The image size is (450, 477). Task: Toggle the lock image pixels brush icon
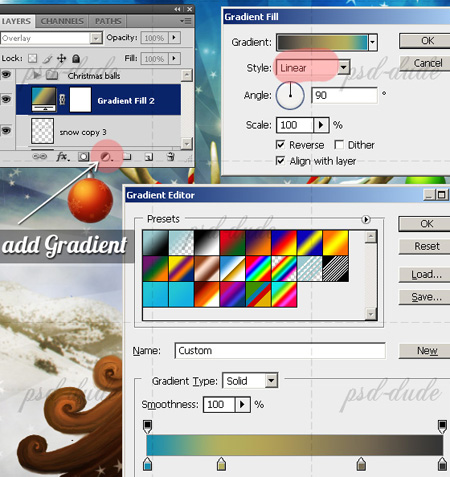[47, 59]
